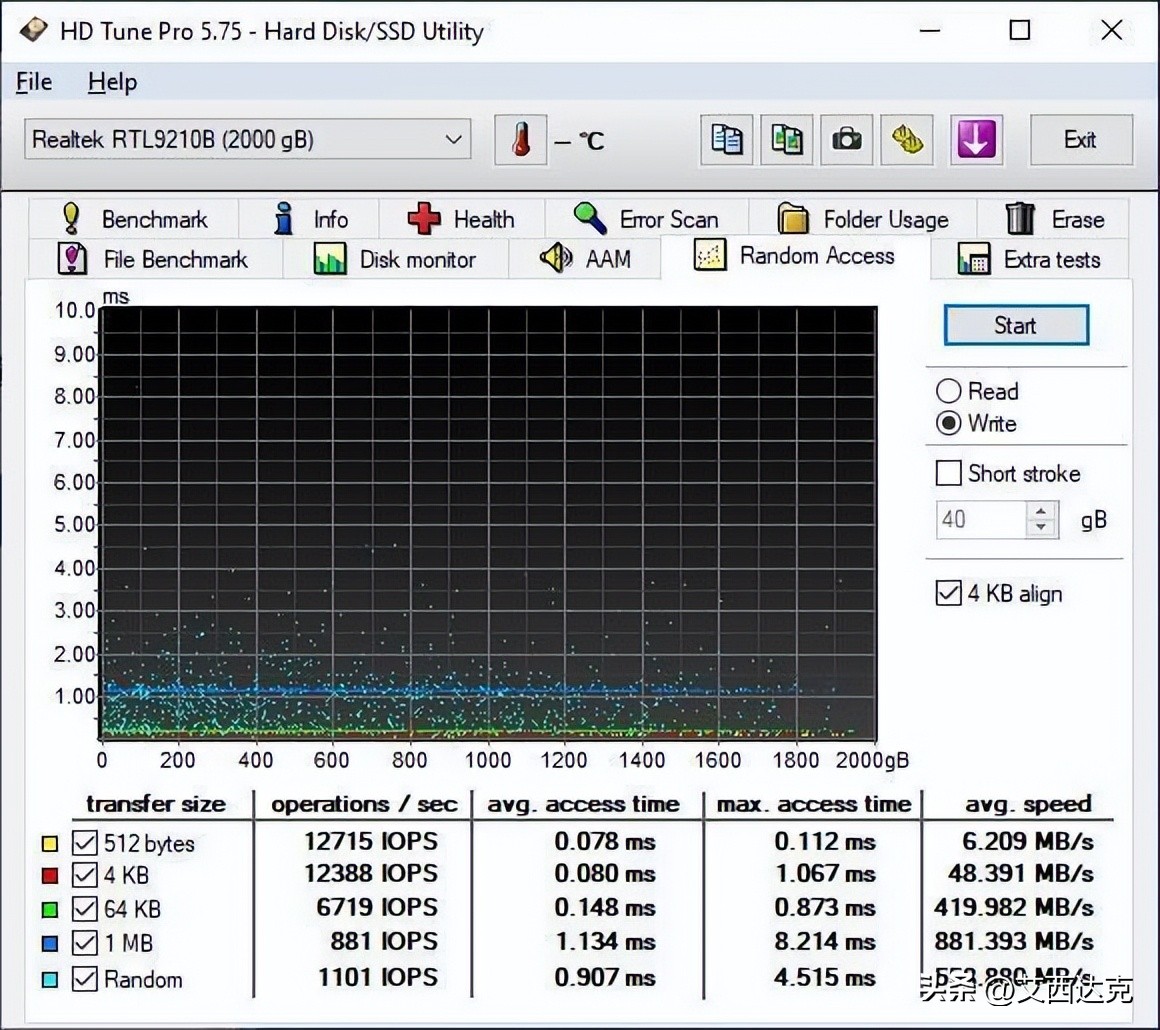Click the short stroke size up arrow
Viewport: 1160px width, 1030px height.
1041,511
